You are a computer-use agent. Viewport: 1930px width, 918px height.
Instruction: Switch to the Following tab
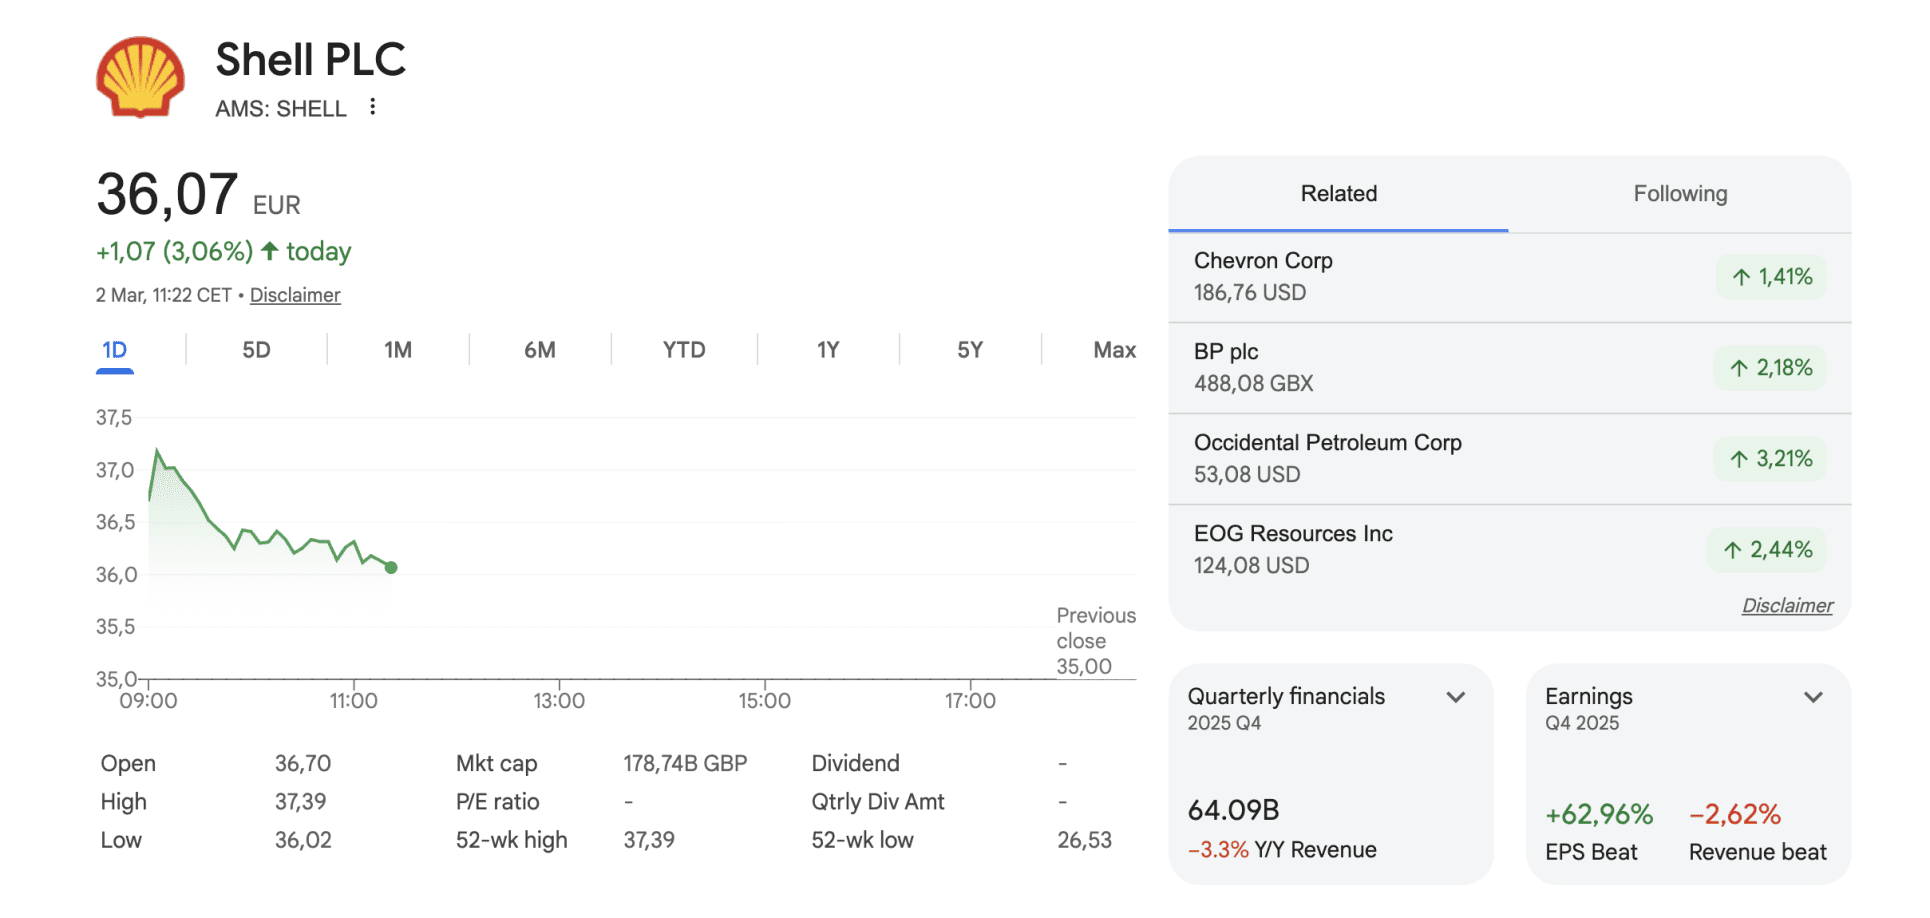click(1679, 194)
